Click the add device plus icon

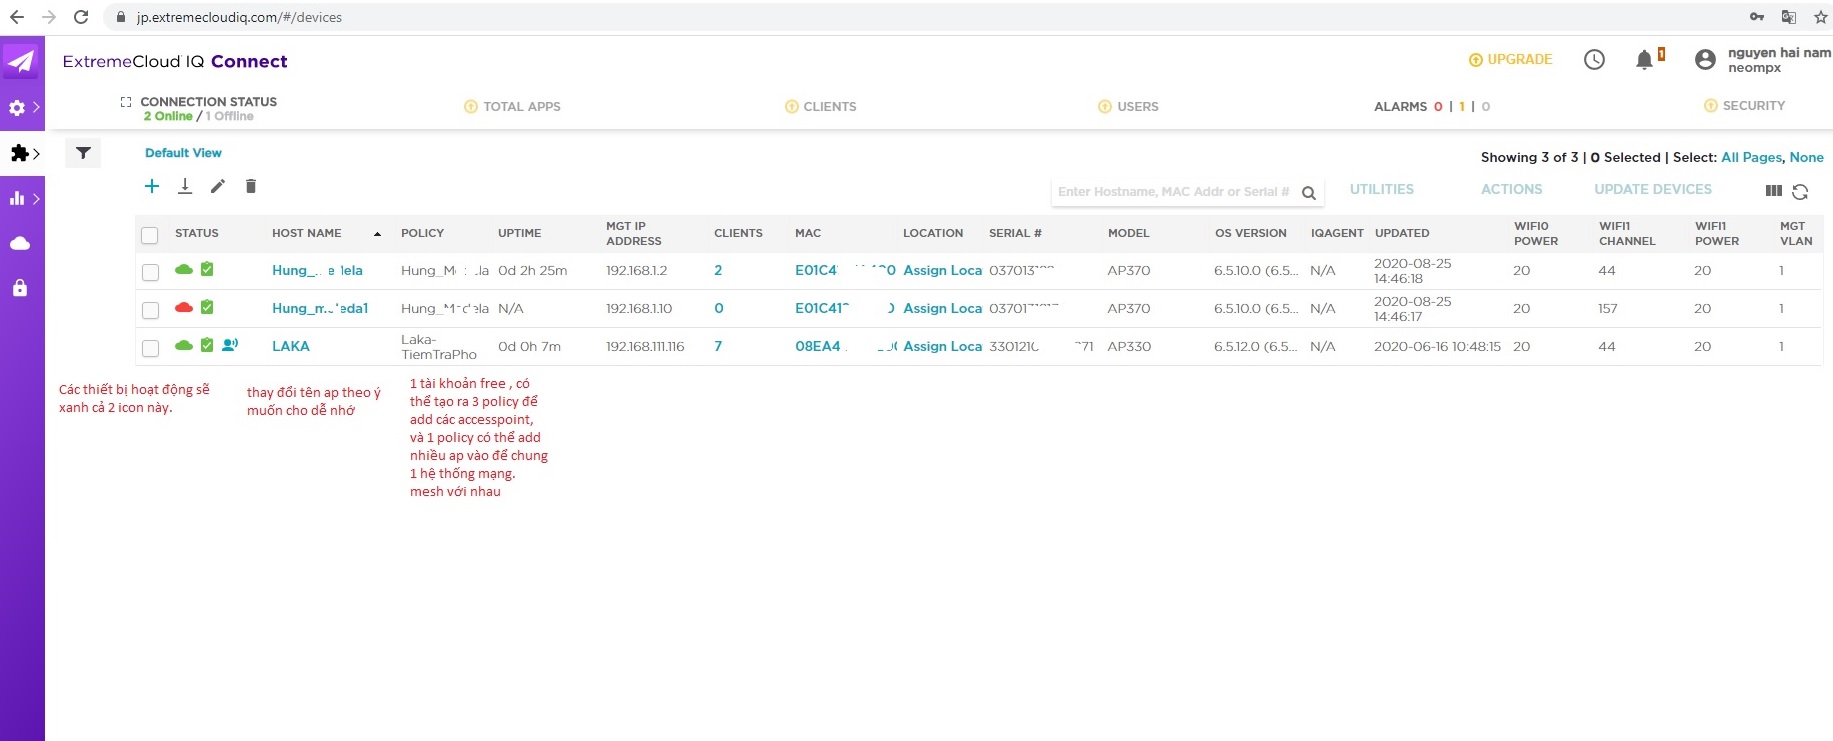(x=152, y=186)
